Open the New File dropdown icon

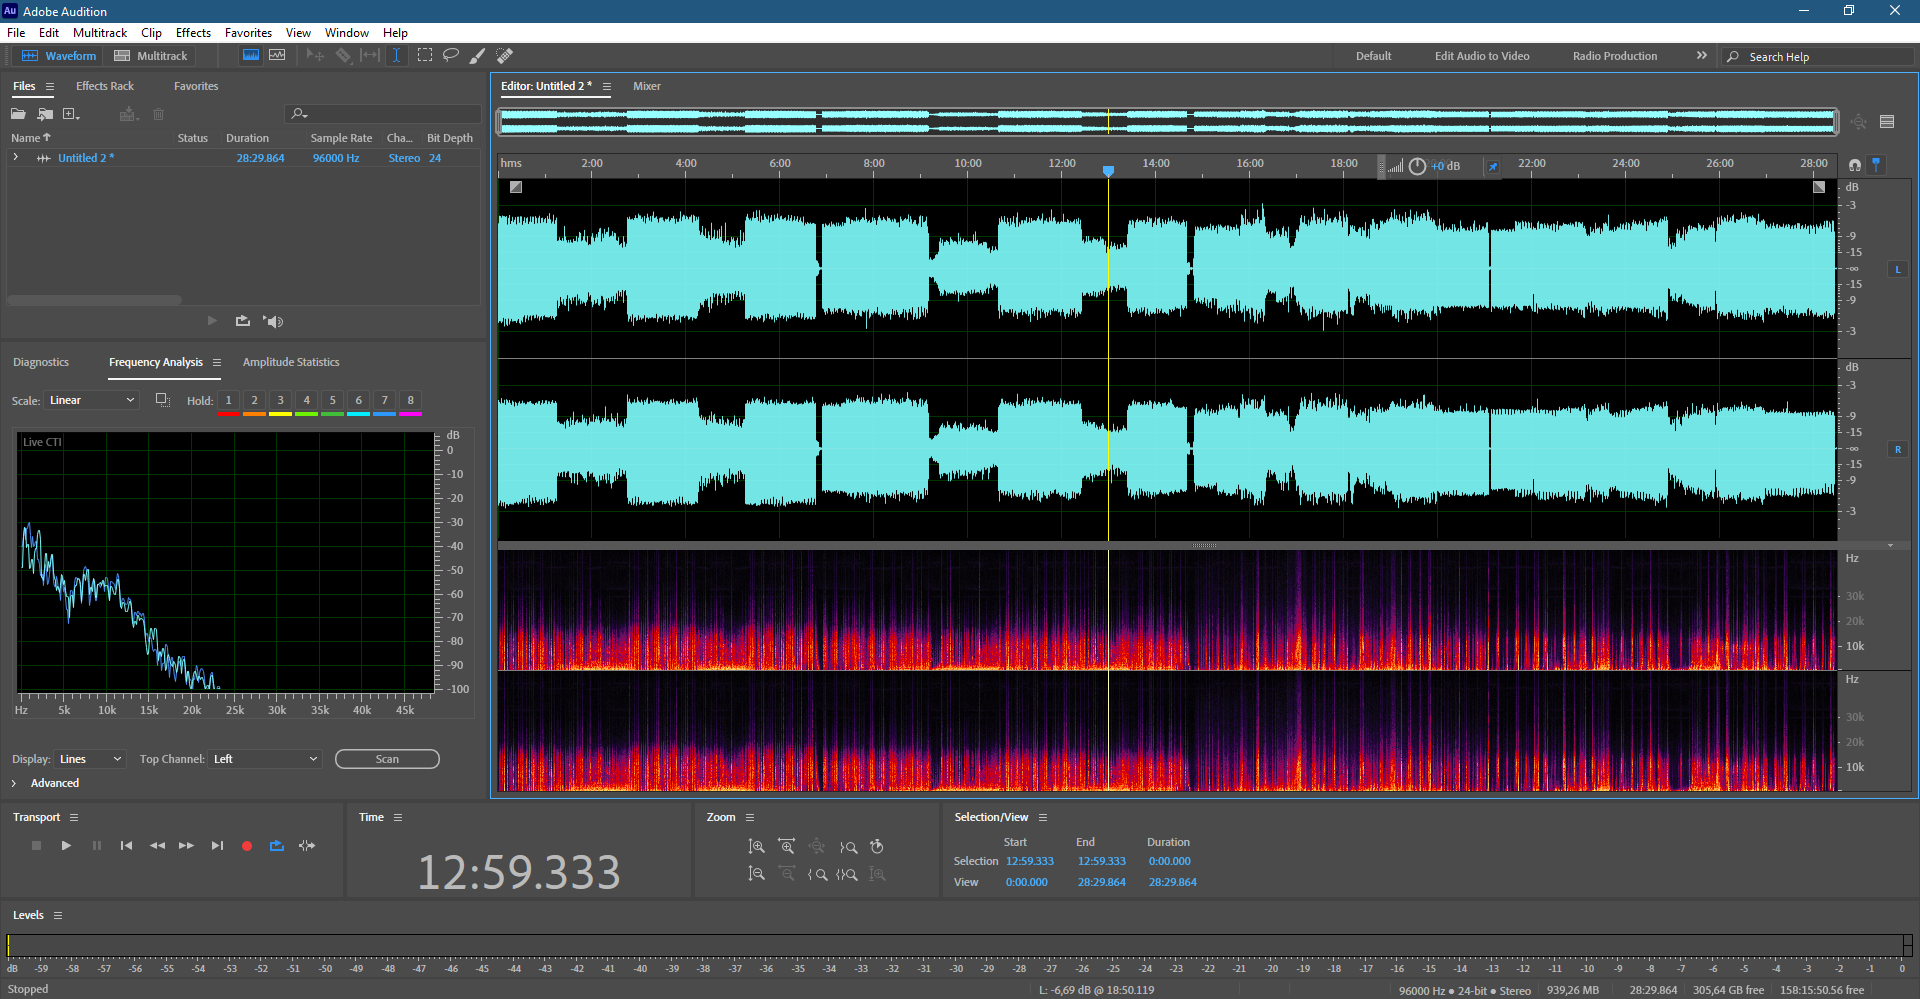[71, 114]
